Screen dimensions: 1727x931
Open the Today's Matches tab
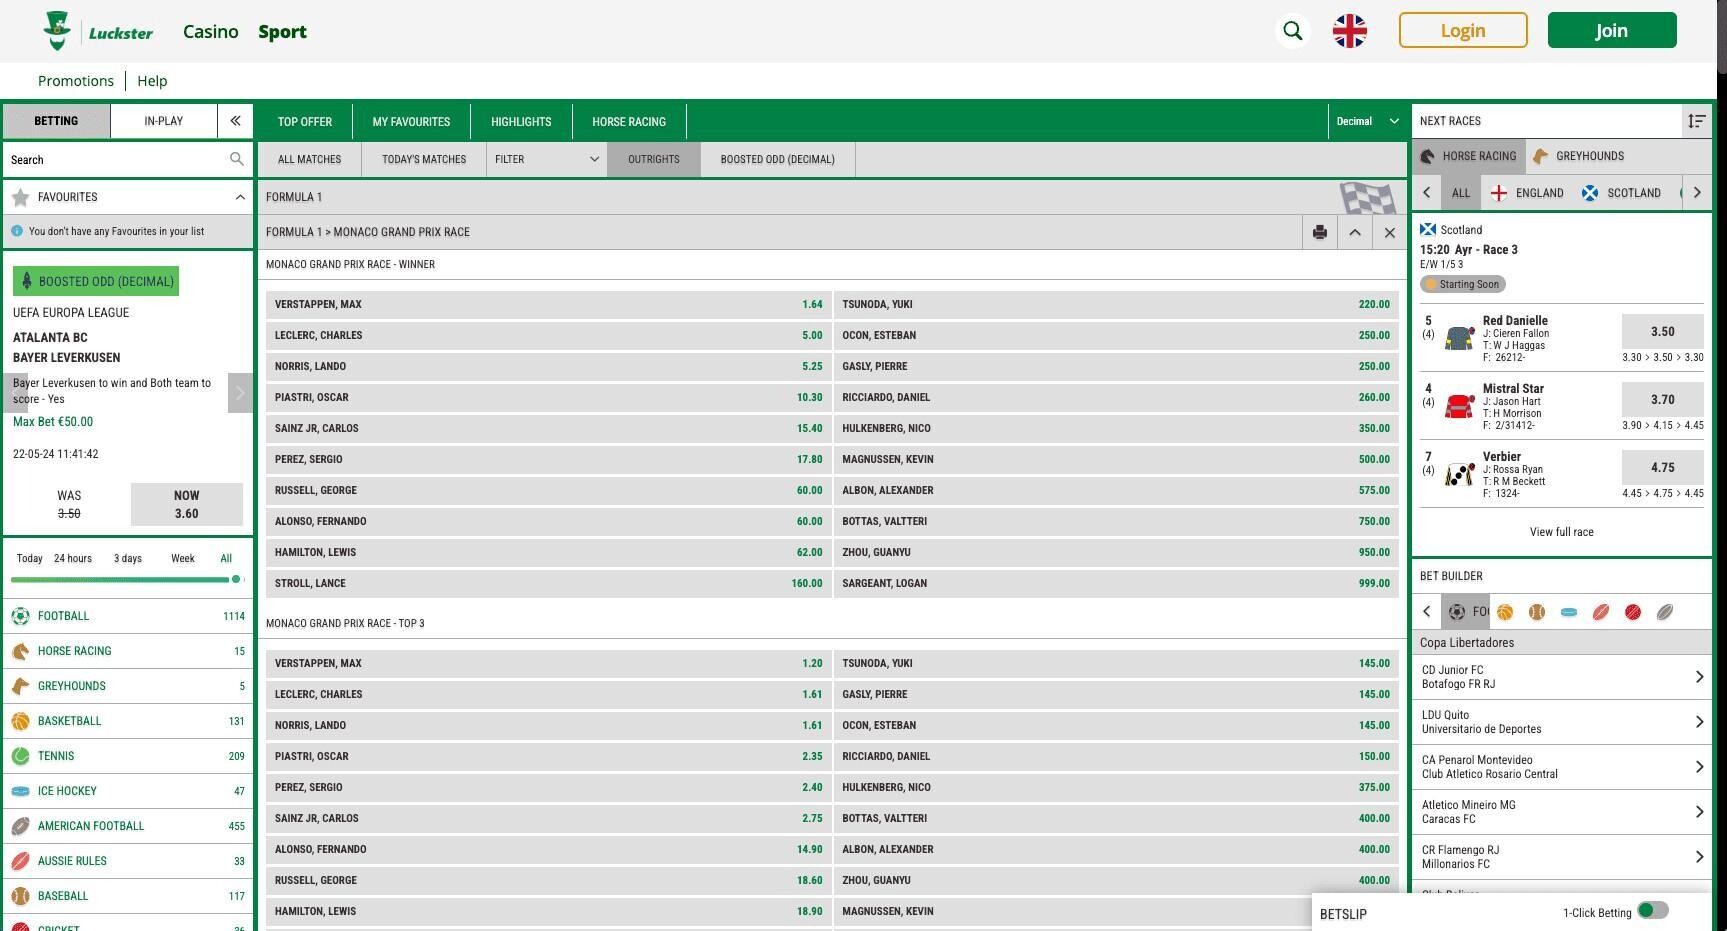tap(424, 159)
